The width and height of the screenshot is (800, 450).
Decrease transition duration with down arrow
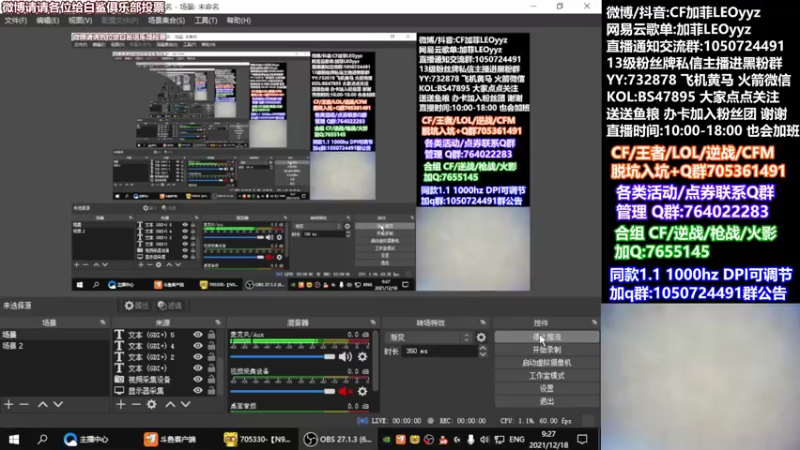coord(483,354)
